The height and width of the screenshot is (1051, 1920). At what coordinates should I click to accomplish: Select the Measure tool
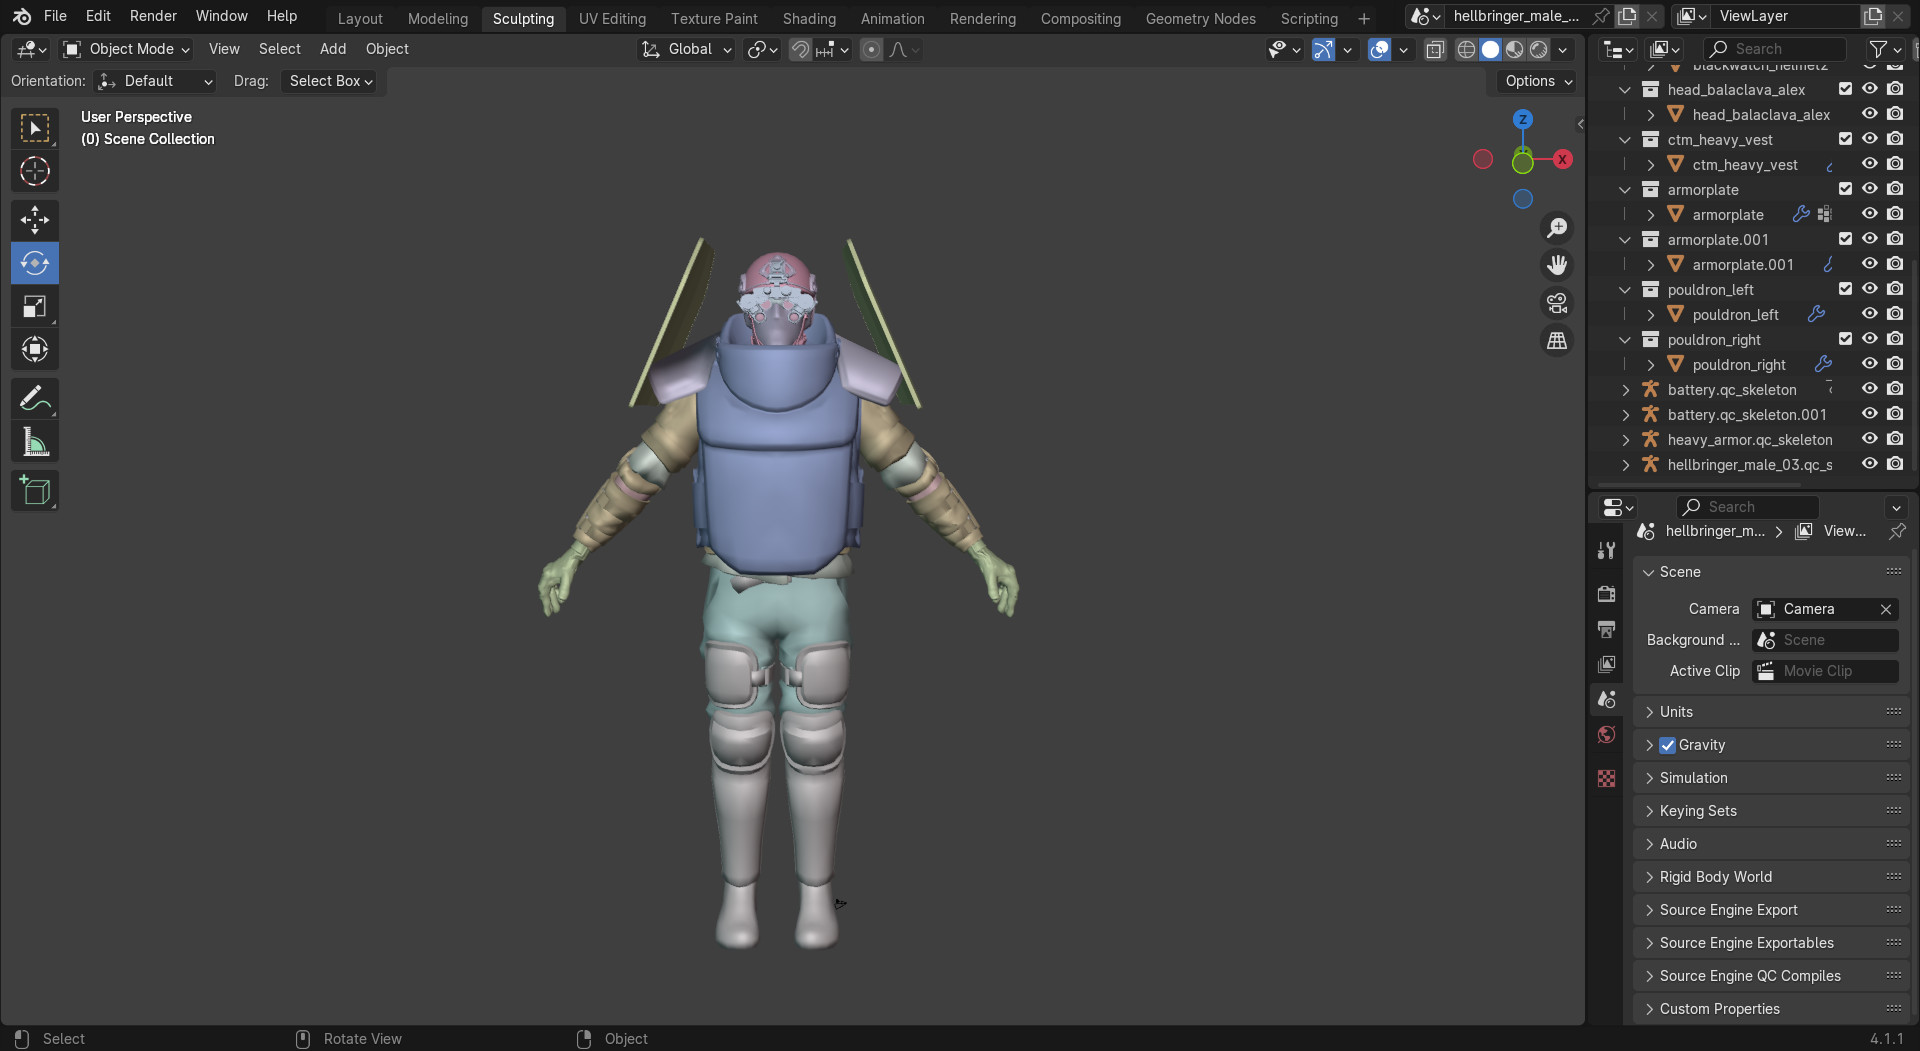tap(34, 441)
